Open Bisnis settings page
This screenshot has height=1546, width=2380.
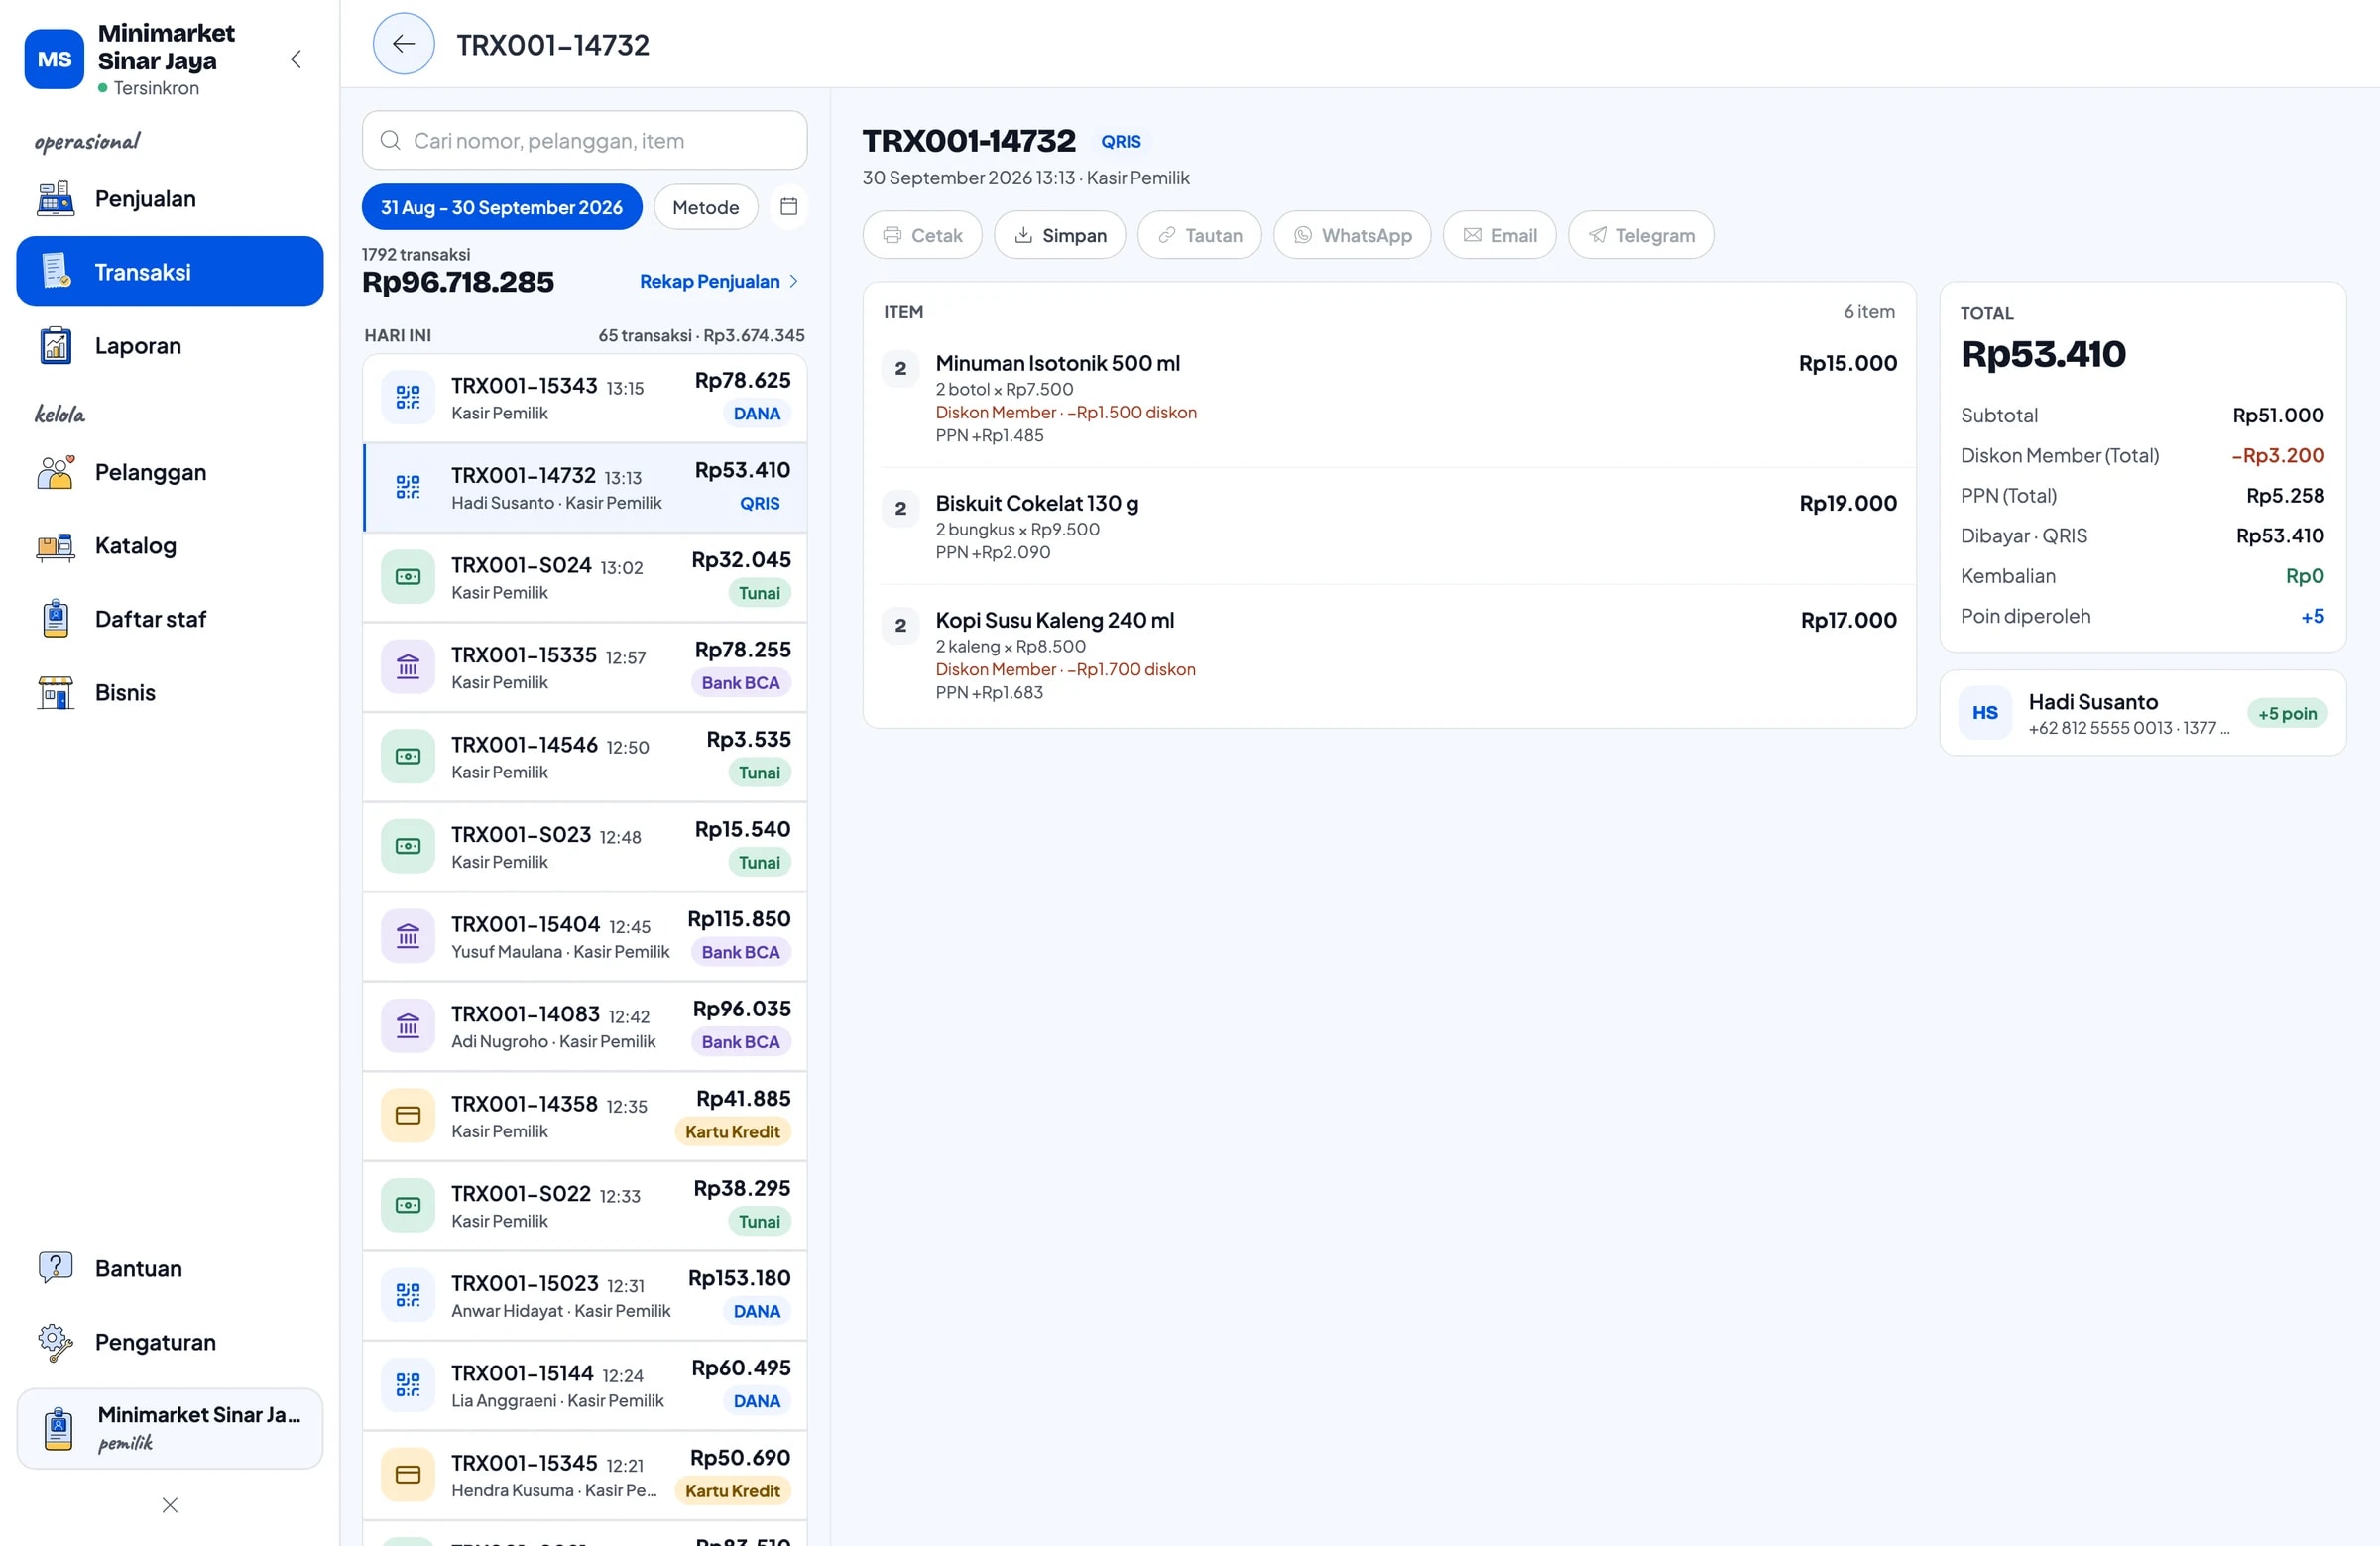tap(170, 693)
